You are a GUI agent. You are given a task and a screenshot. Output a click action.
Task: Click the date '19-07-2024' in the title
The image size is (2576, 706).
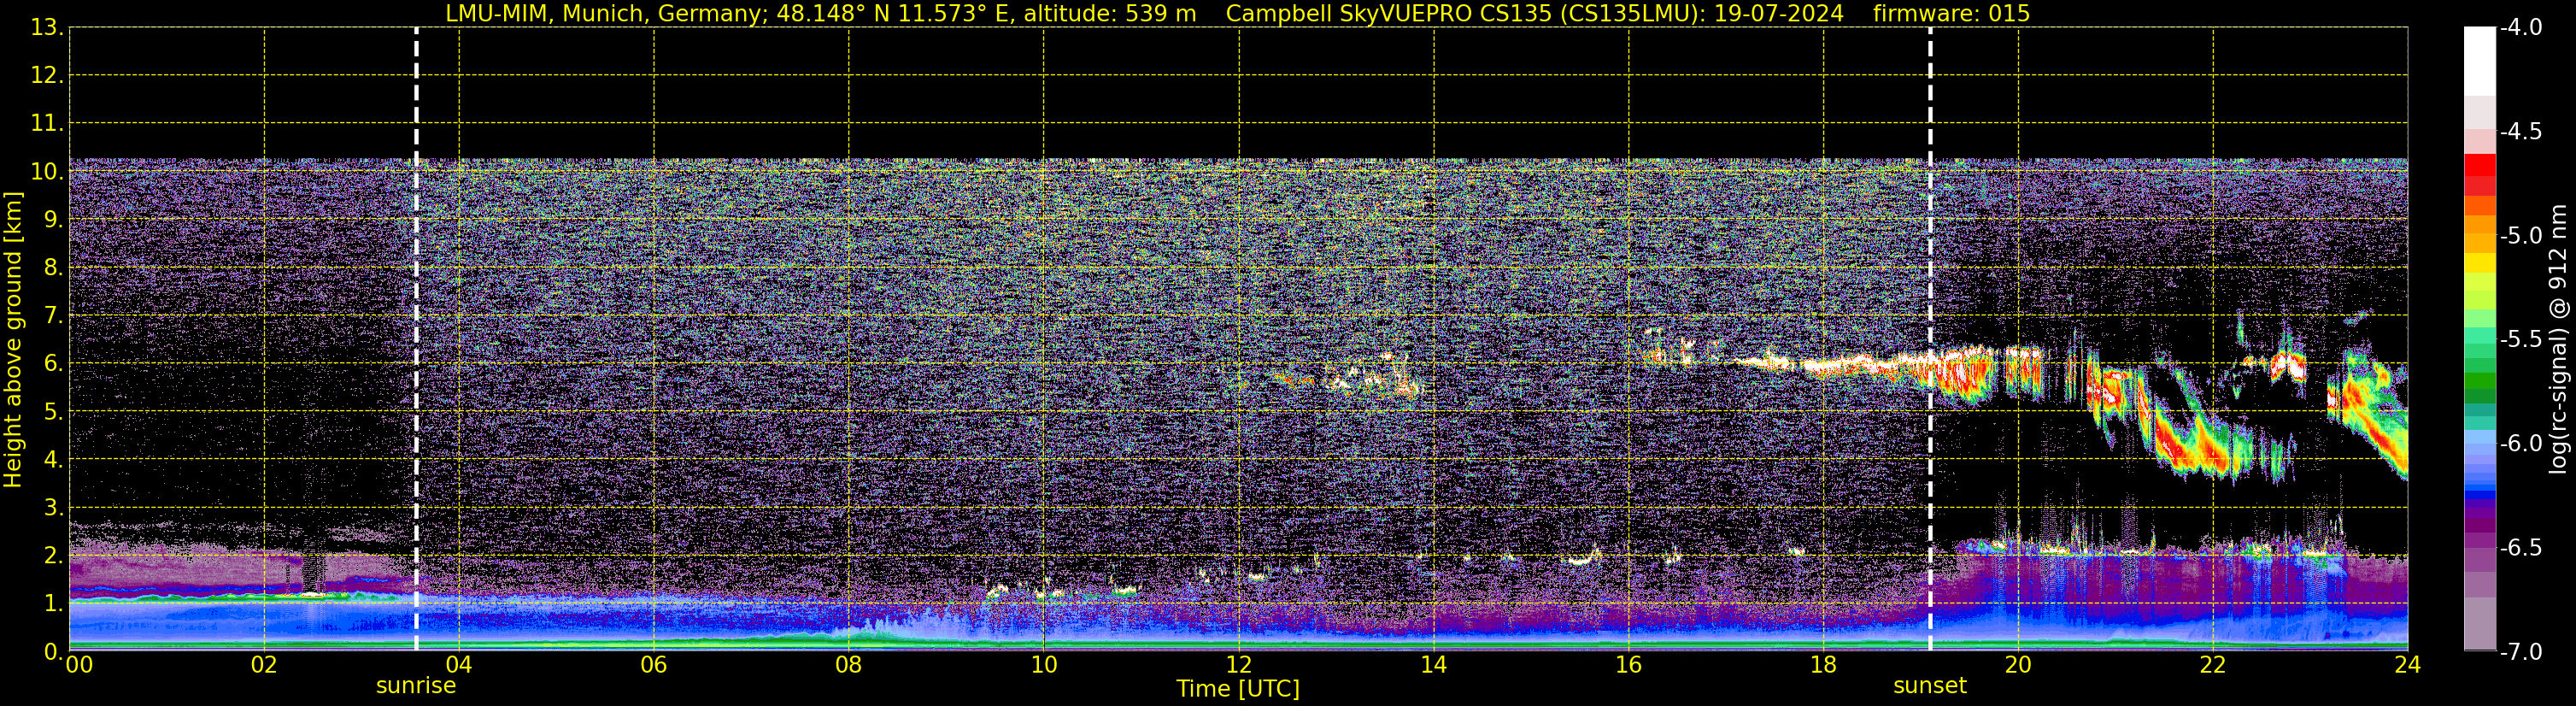point(1778,14)
